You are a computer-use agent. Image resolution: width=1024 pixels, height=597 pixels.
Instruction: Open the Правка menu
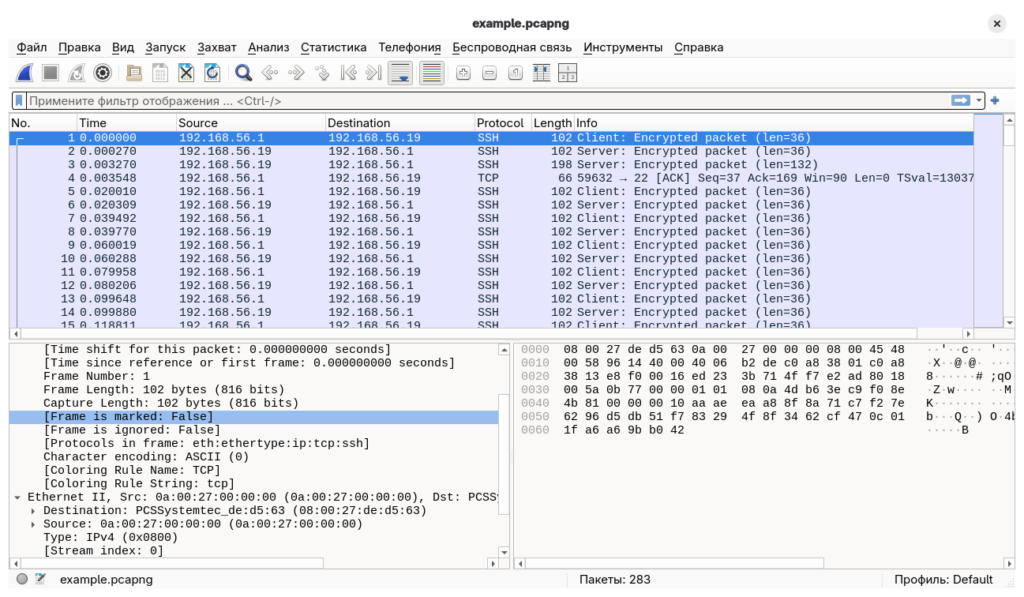tap(79, 47)
